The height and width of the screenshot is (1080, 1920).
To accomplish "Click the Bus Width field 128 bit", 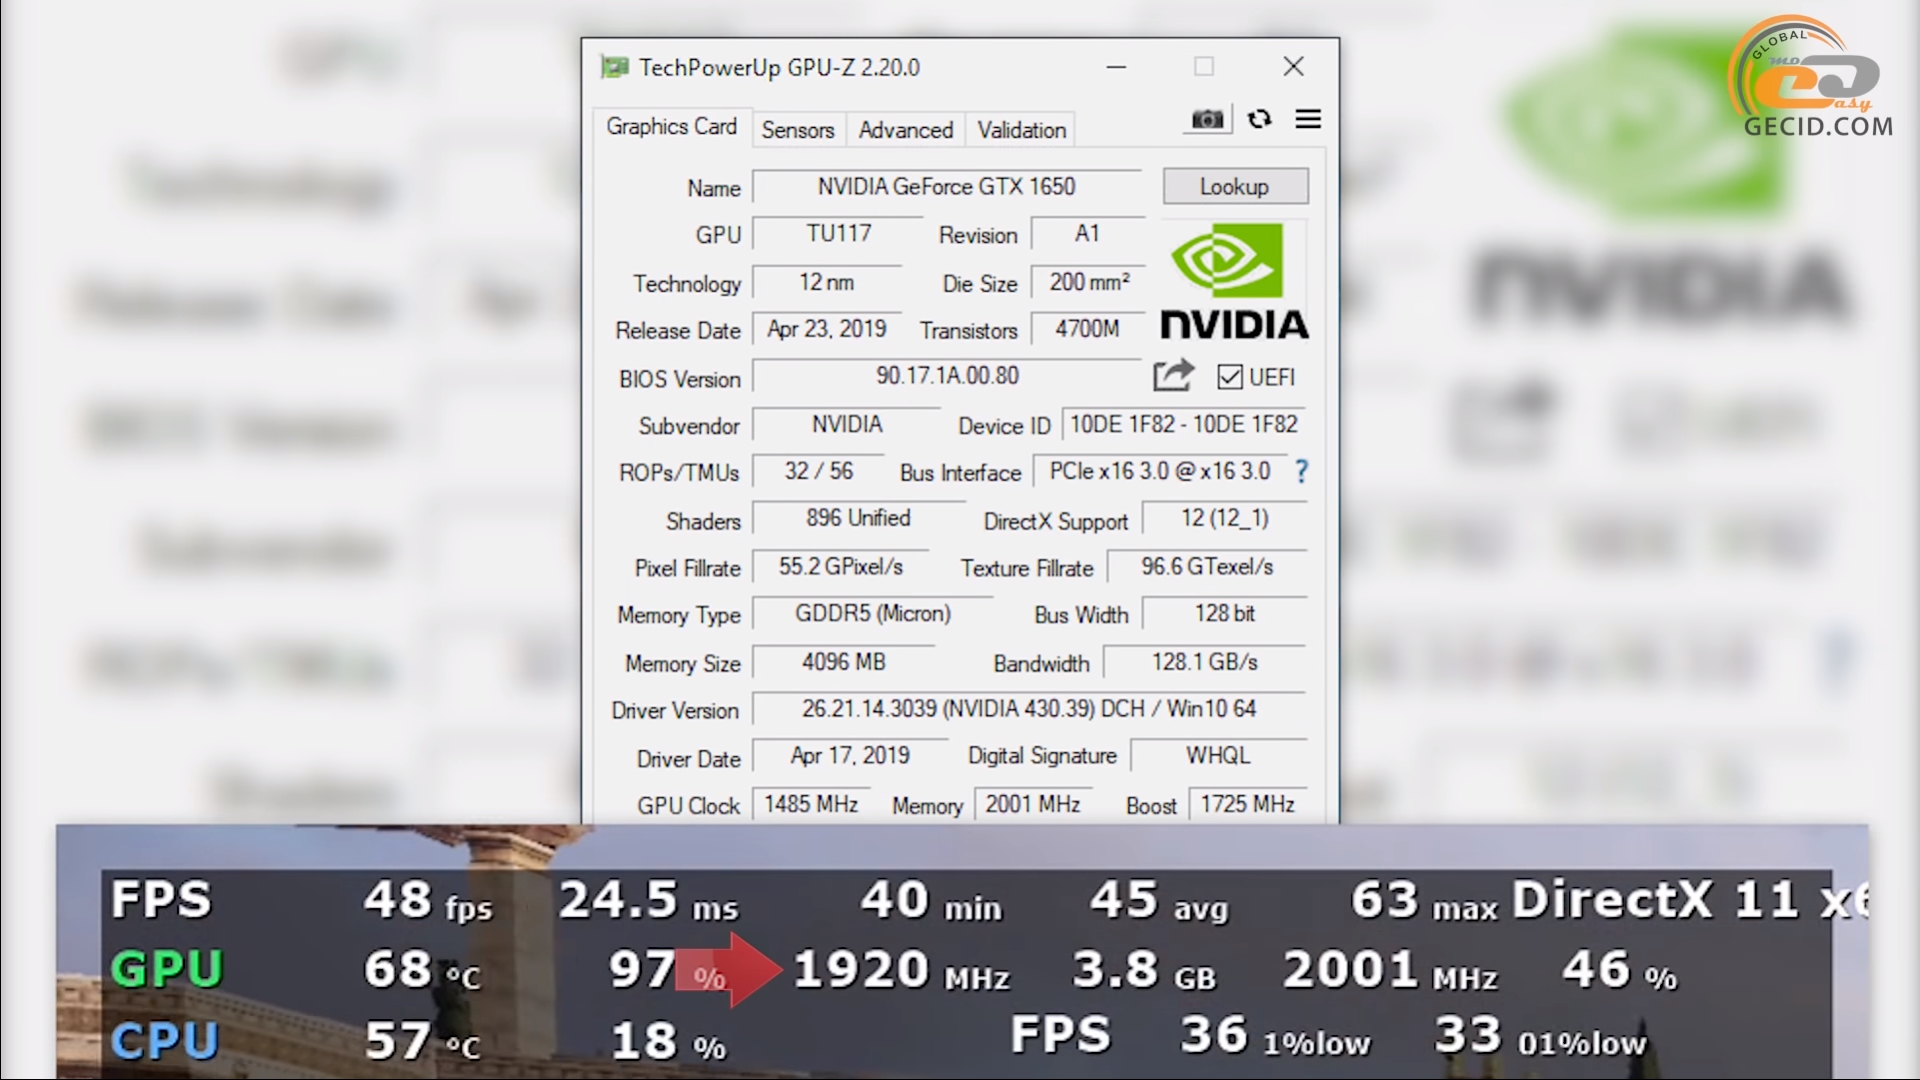I will coord(1225,614).
